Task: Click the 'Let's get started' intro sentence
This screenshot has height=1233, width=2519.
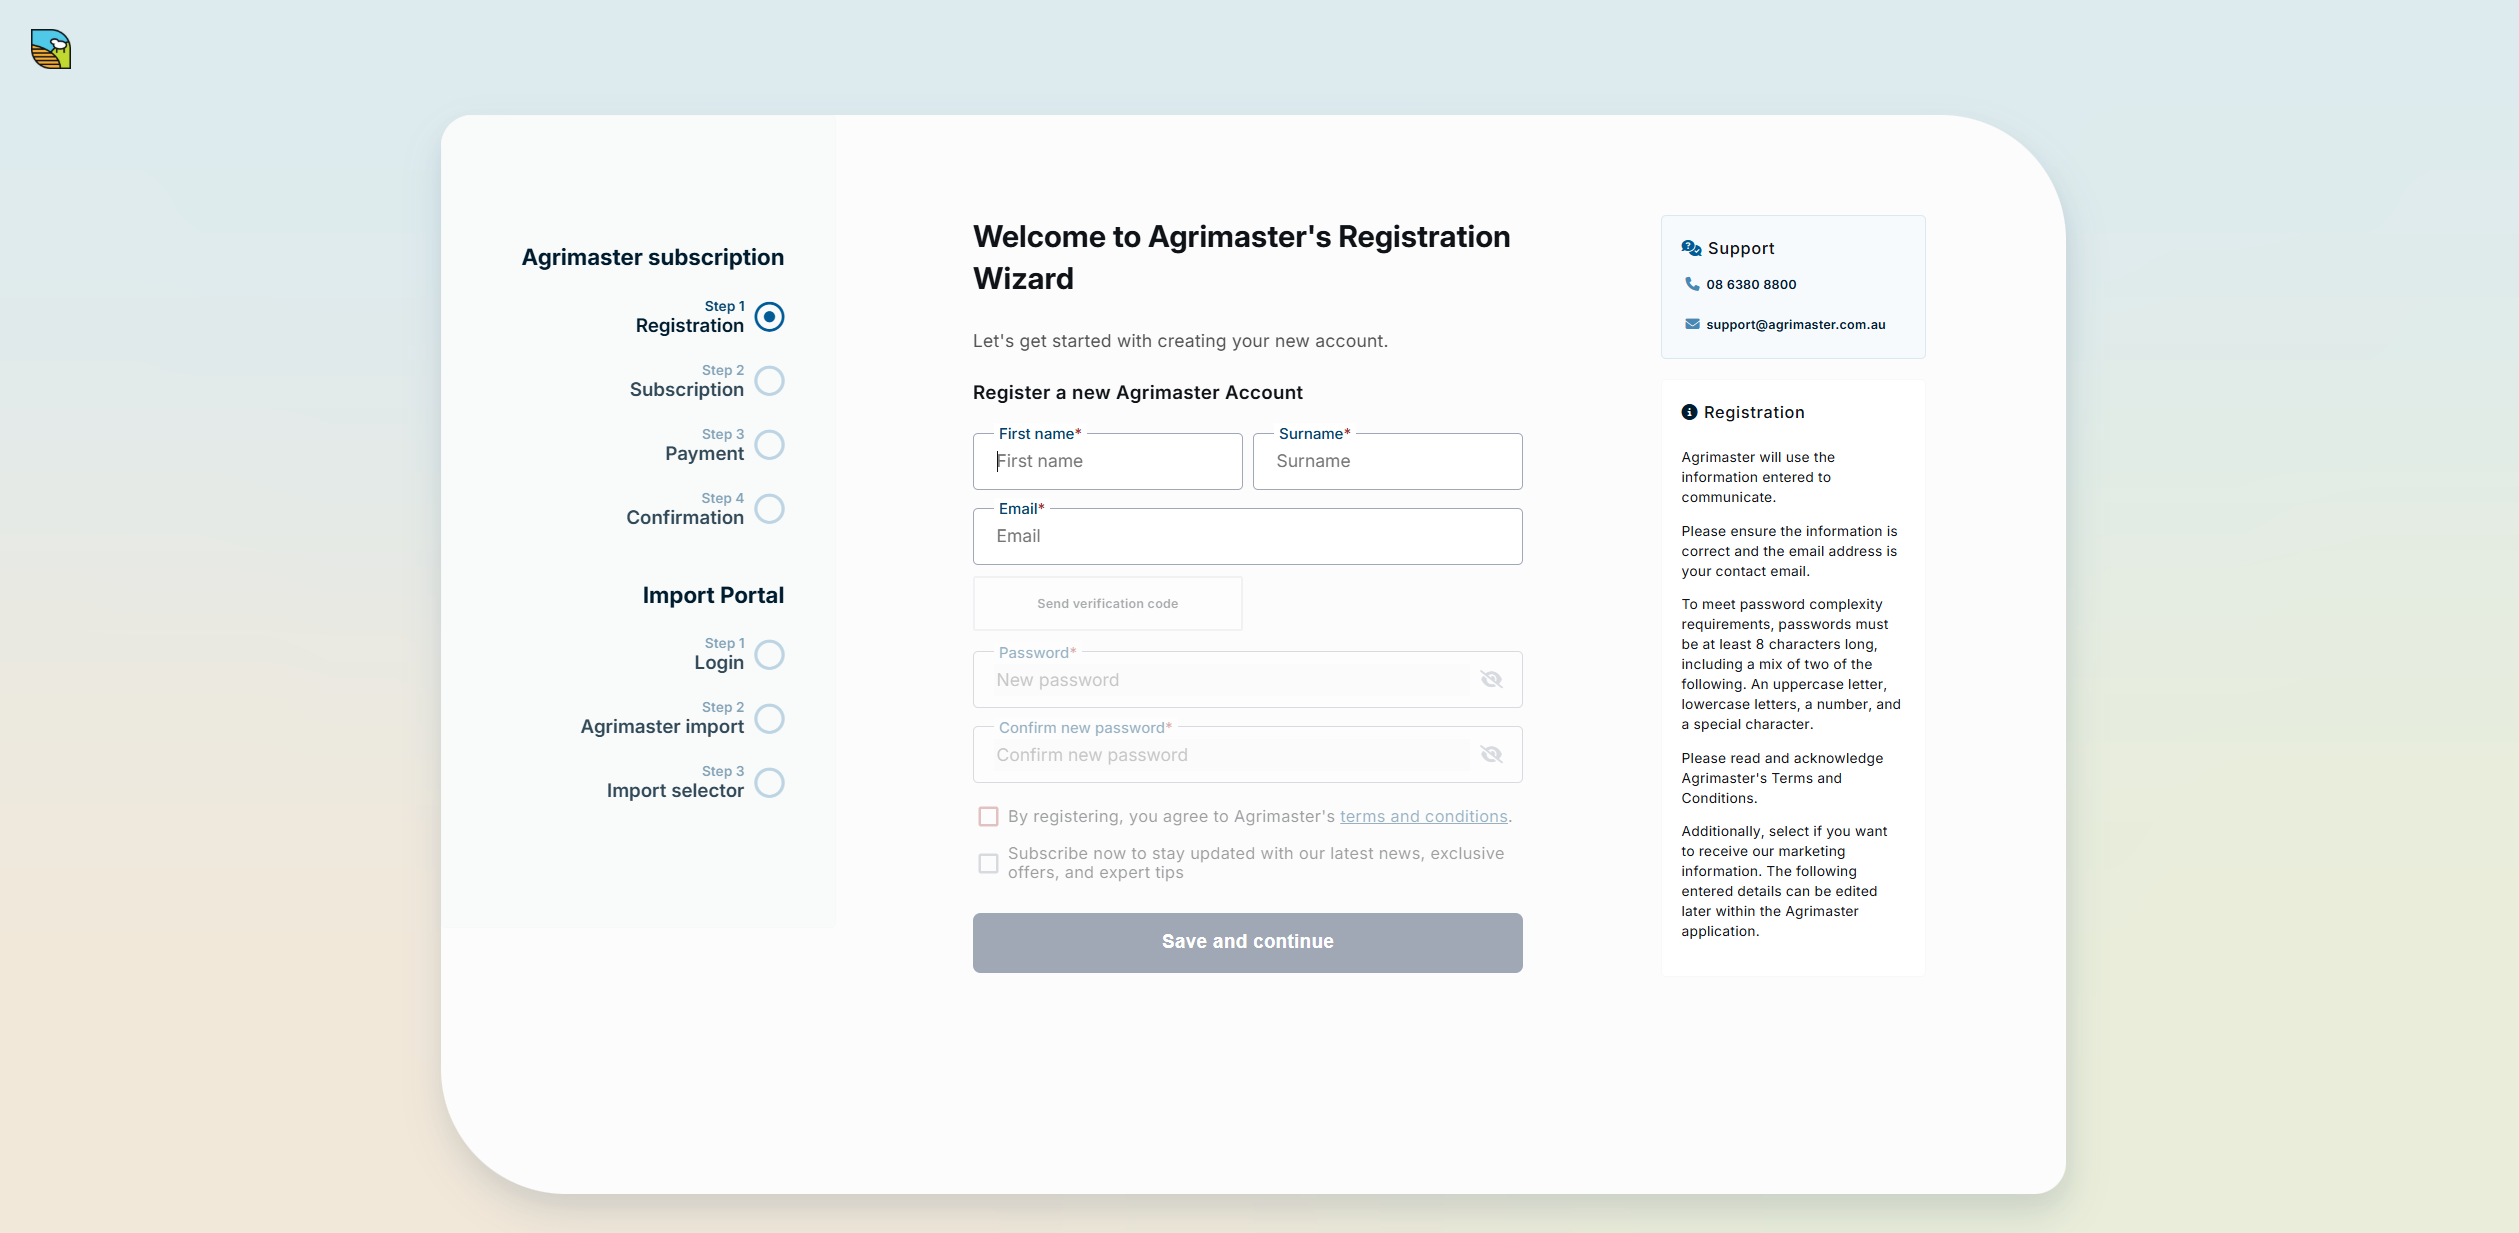Action: coord(1180,341)
